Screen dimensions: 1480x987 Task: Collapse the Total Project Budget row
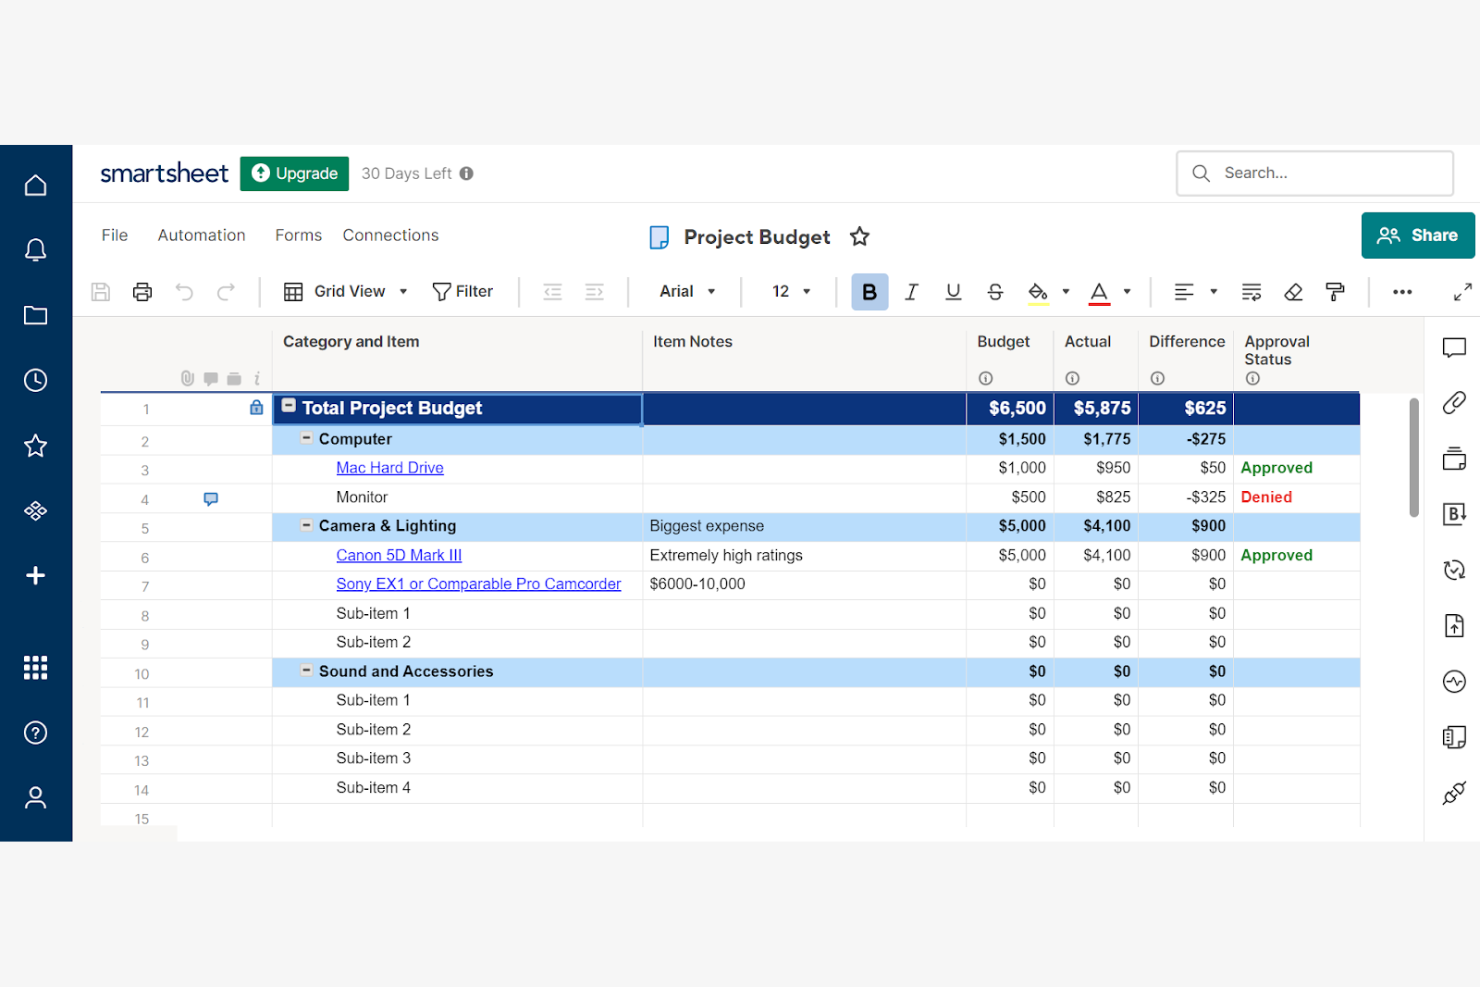288,406
